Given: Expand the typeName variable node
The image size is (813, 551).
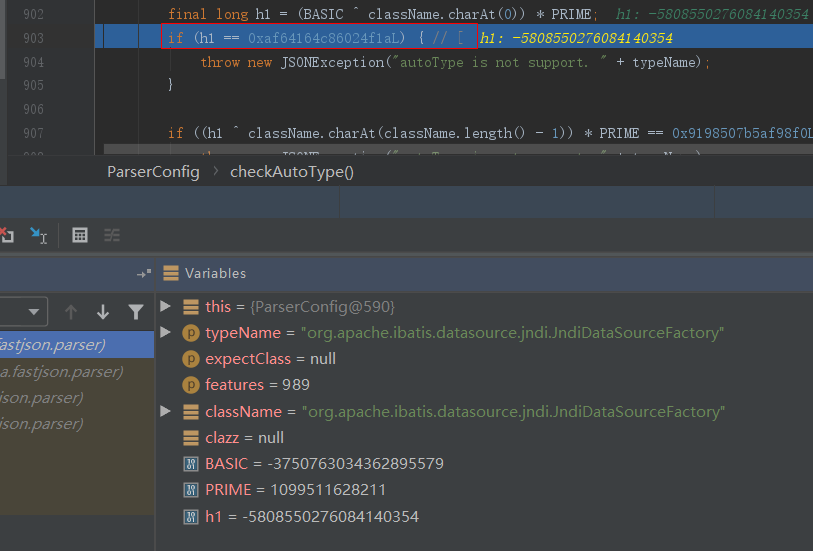Looking at the screenshot, I should (166, 332).
